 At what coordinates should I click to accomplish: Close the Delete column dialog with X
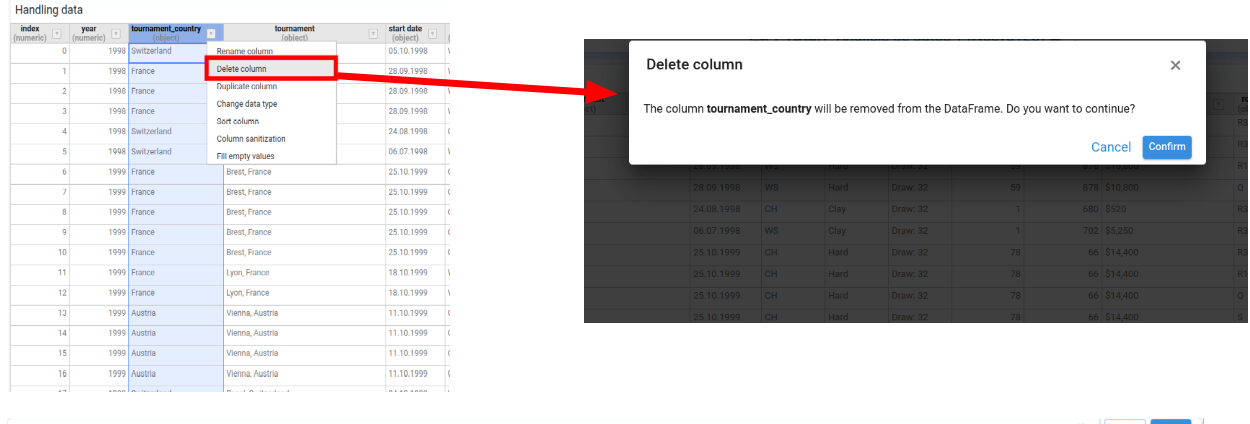click(x=1175, y=65)
